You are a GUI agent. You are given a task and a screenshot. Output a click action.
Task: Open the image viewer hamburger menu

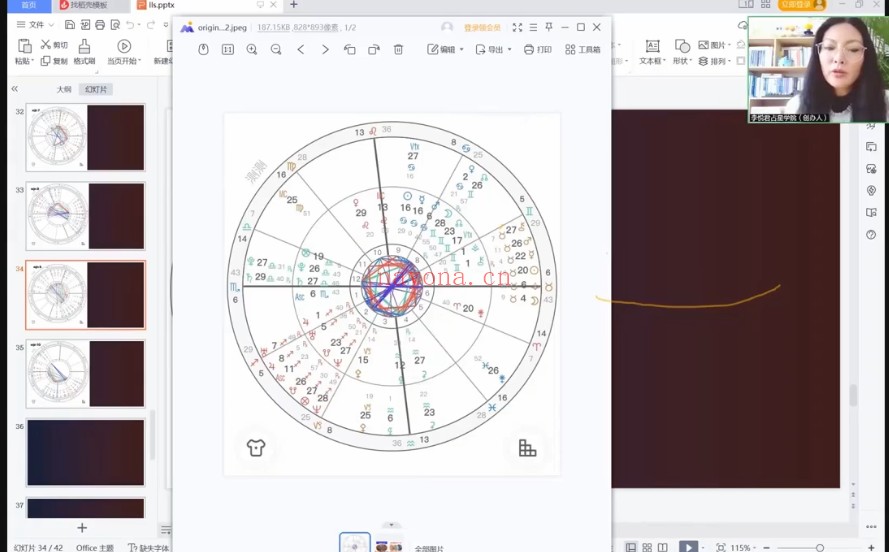tap(533, 27)
